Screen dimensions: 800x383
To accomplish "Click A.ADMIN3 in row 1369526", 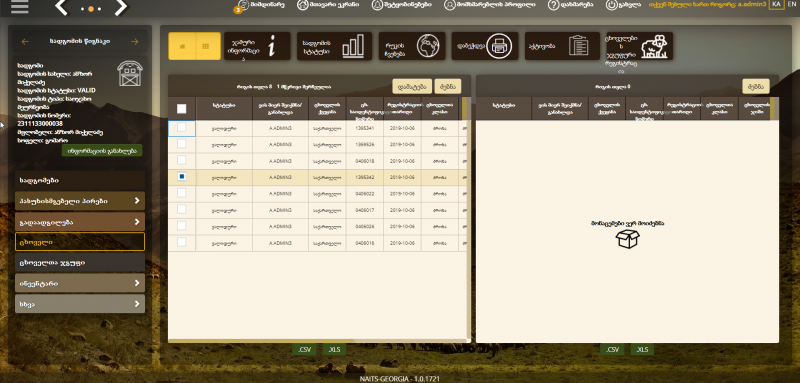I will pyautogui.click(x=280, y=145).
